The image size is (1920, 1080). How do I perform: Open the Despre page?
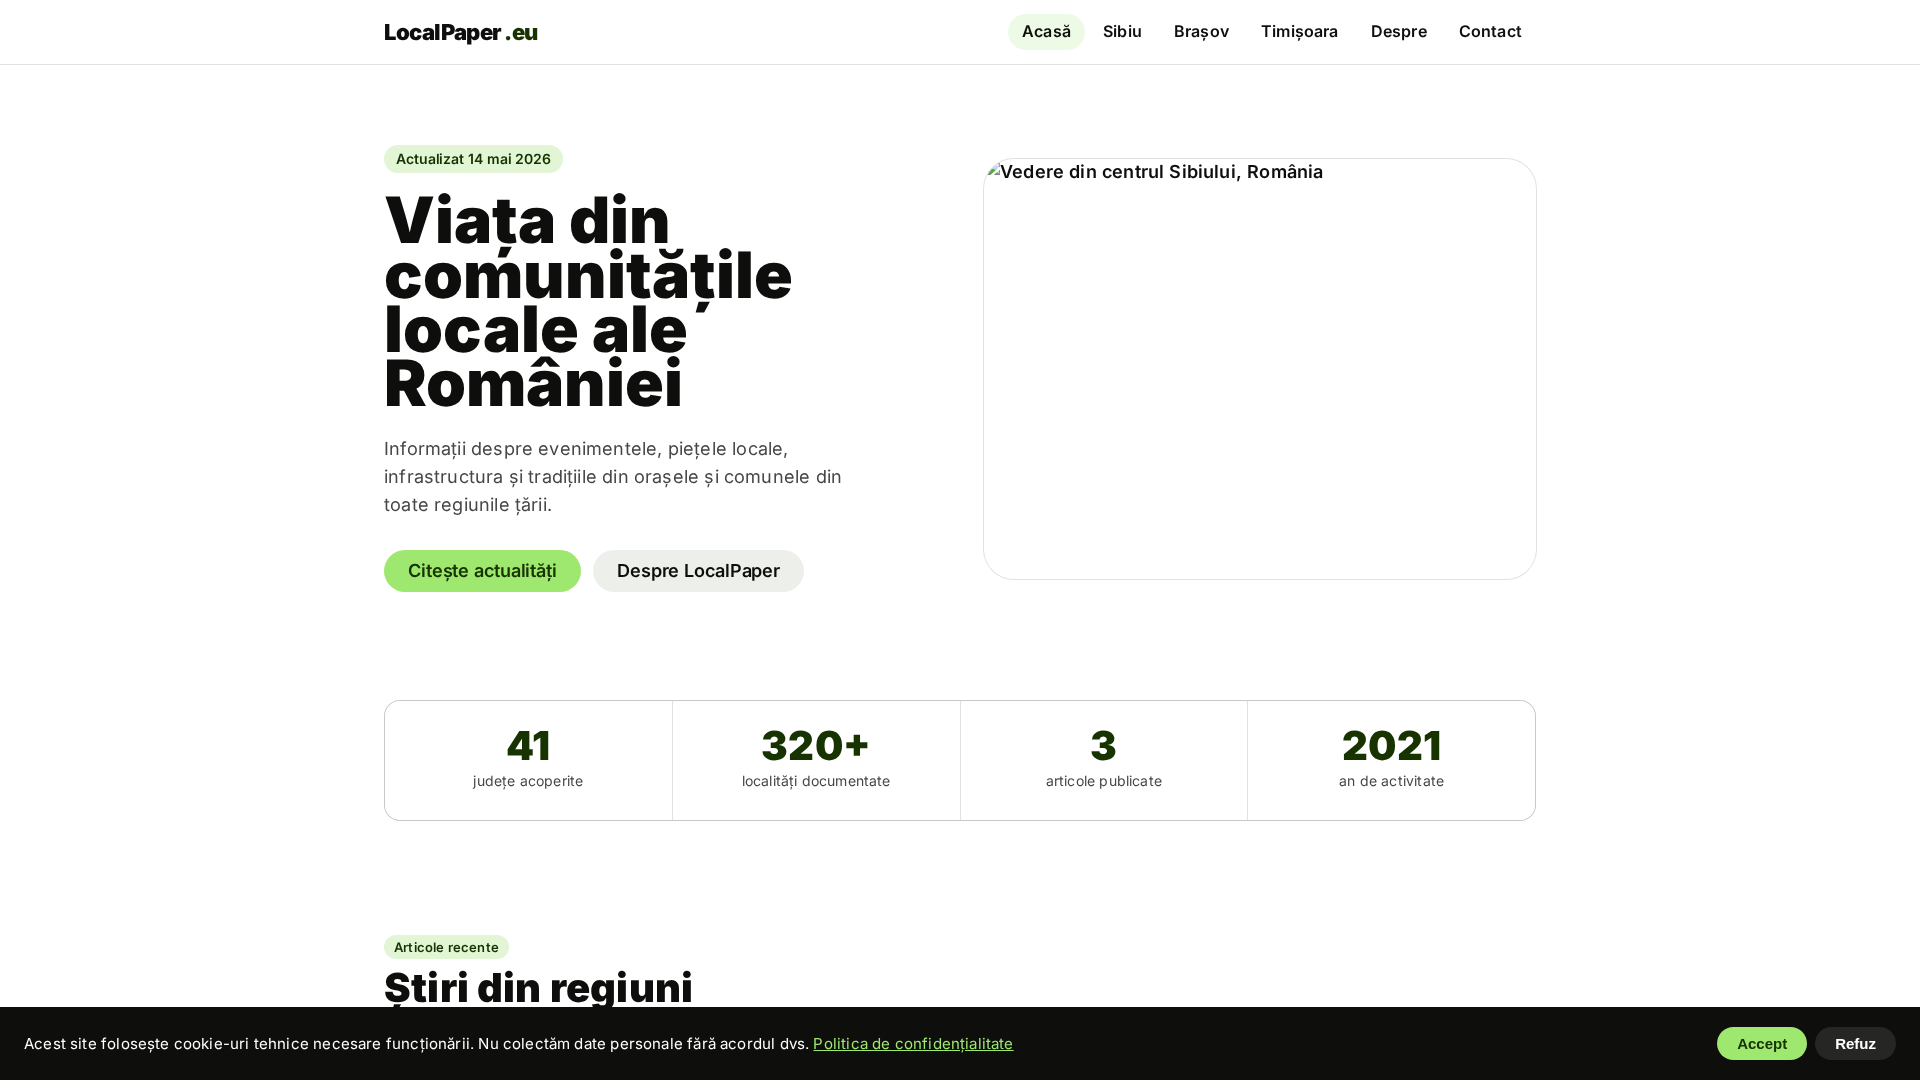(x=1398, y=32)
